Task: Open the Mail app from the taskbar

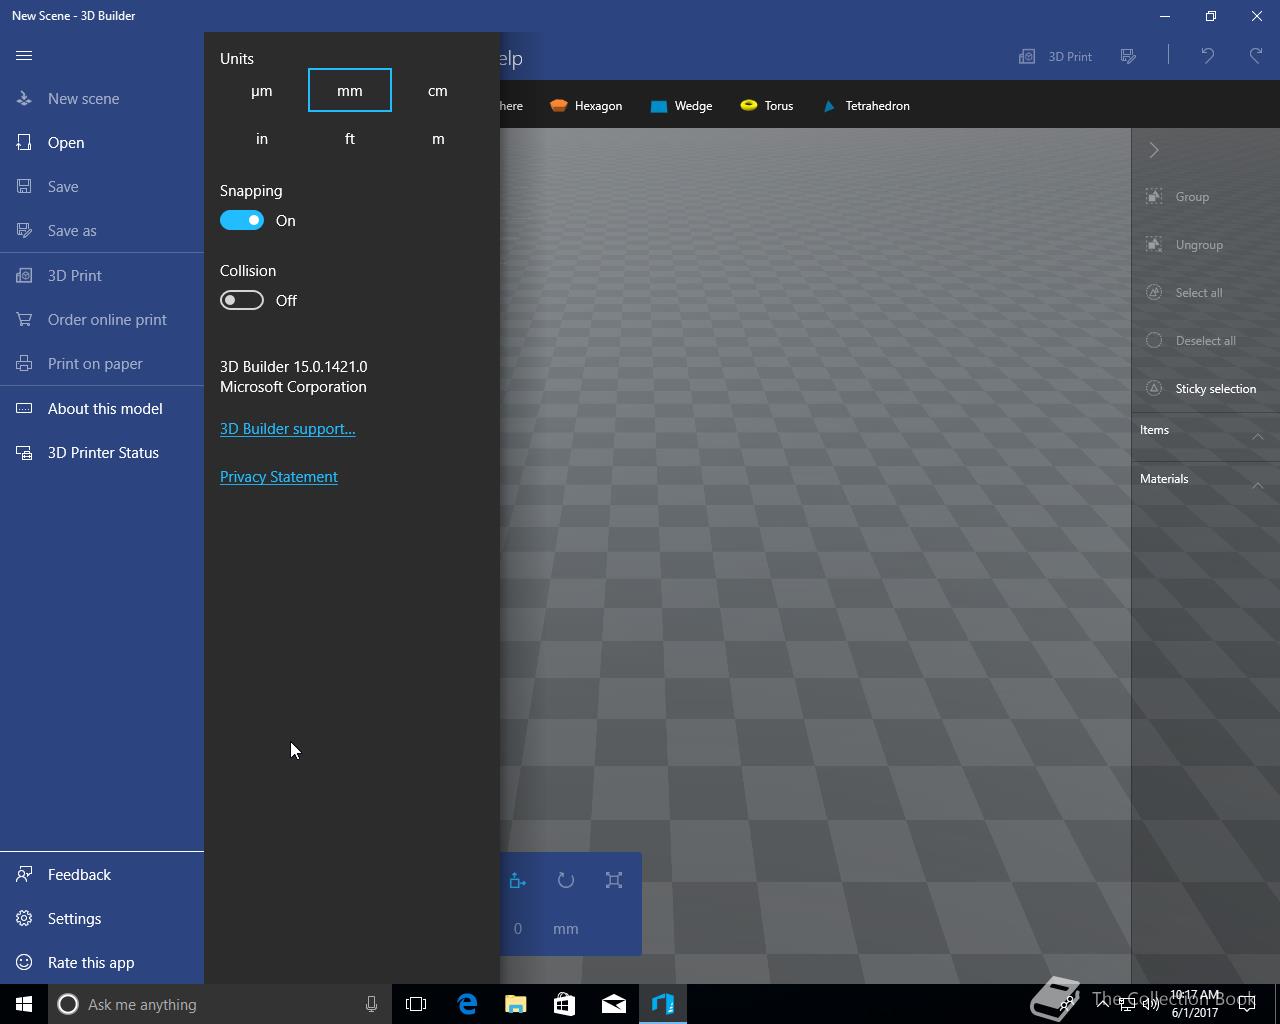Action: [x=614, y=1004]
